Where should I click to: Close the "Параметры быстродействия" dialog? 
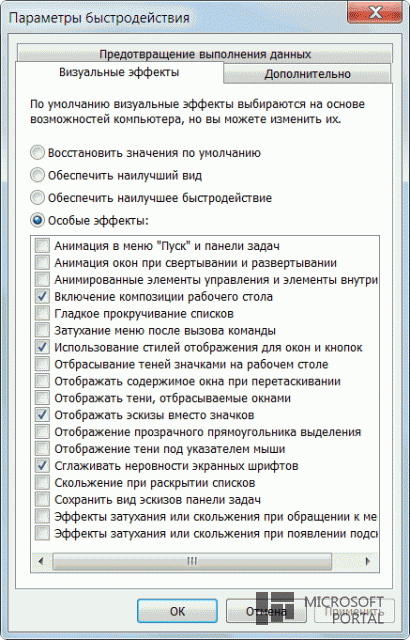pyautogui.click(x=375, y=13)
